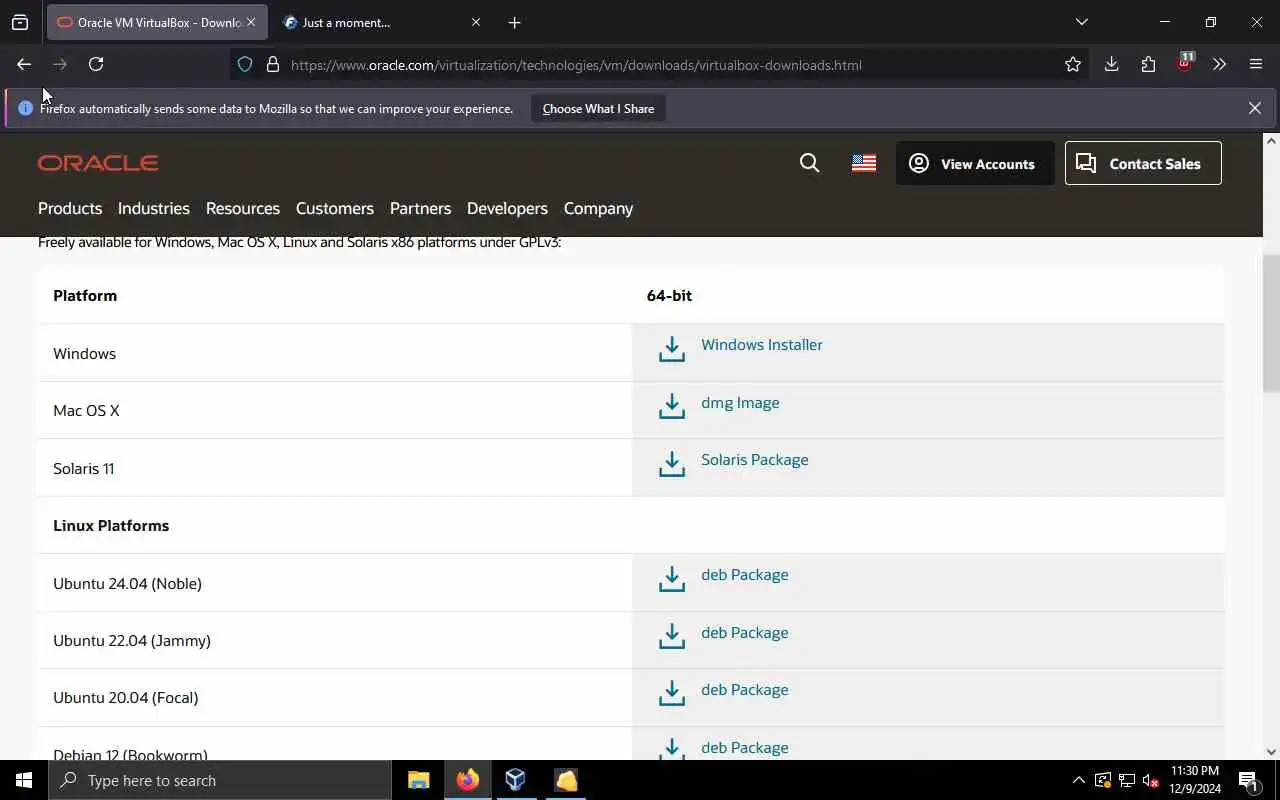This screenshot has width=1280, height=800.
Task: Click the uBlock extension icon with badge
Action: (1185, 63)
